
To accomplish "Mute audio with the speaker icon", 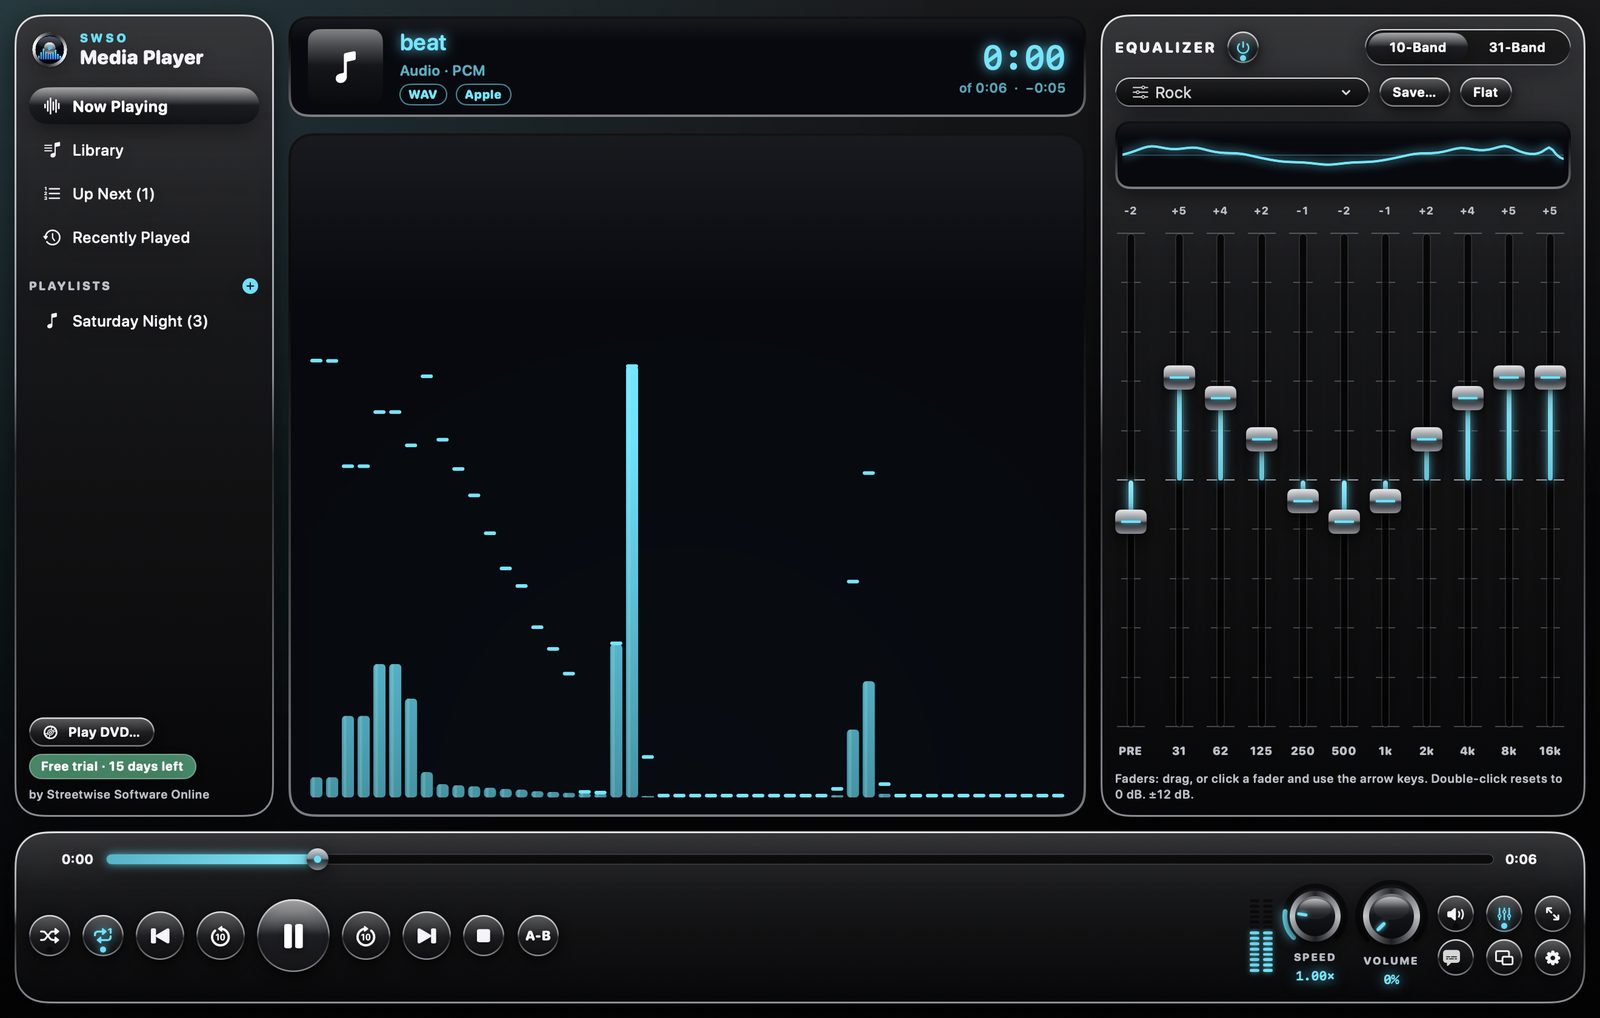I will pyautogui.click(x=1456, y=913).
